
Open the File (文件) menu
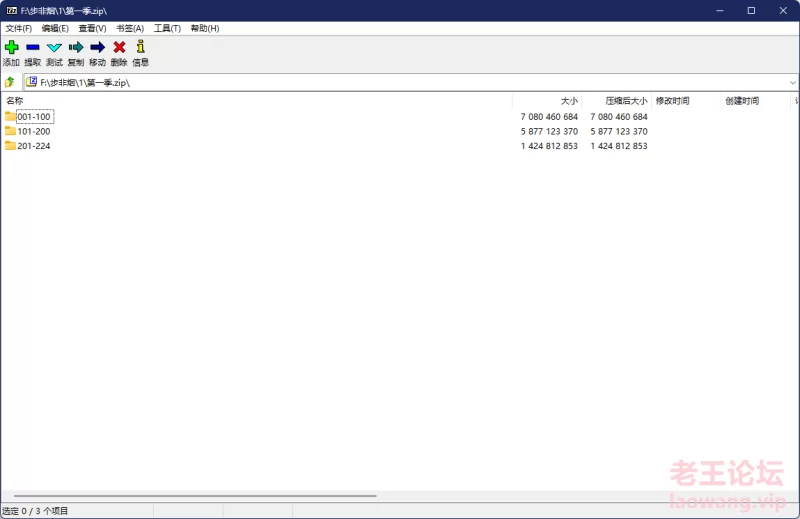click(18, 28)
